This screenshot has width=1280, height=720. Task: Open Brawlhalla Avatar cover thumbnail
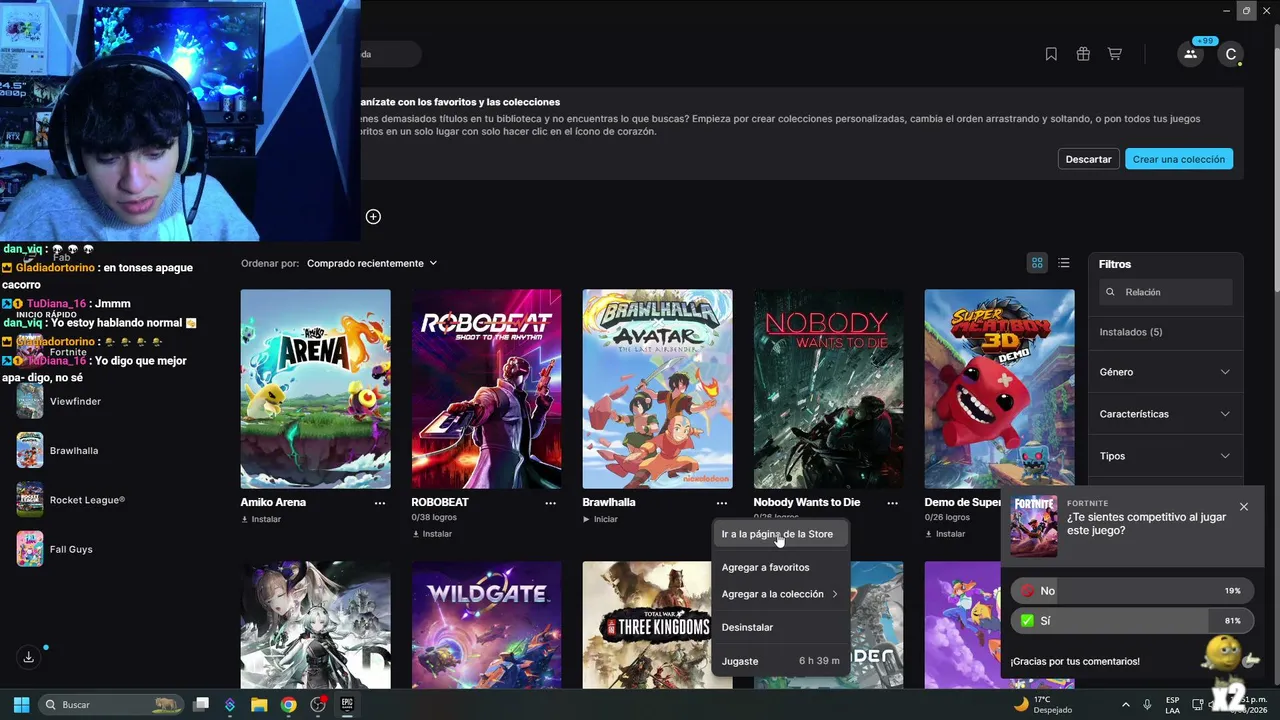[x=658, y=389]
